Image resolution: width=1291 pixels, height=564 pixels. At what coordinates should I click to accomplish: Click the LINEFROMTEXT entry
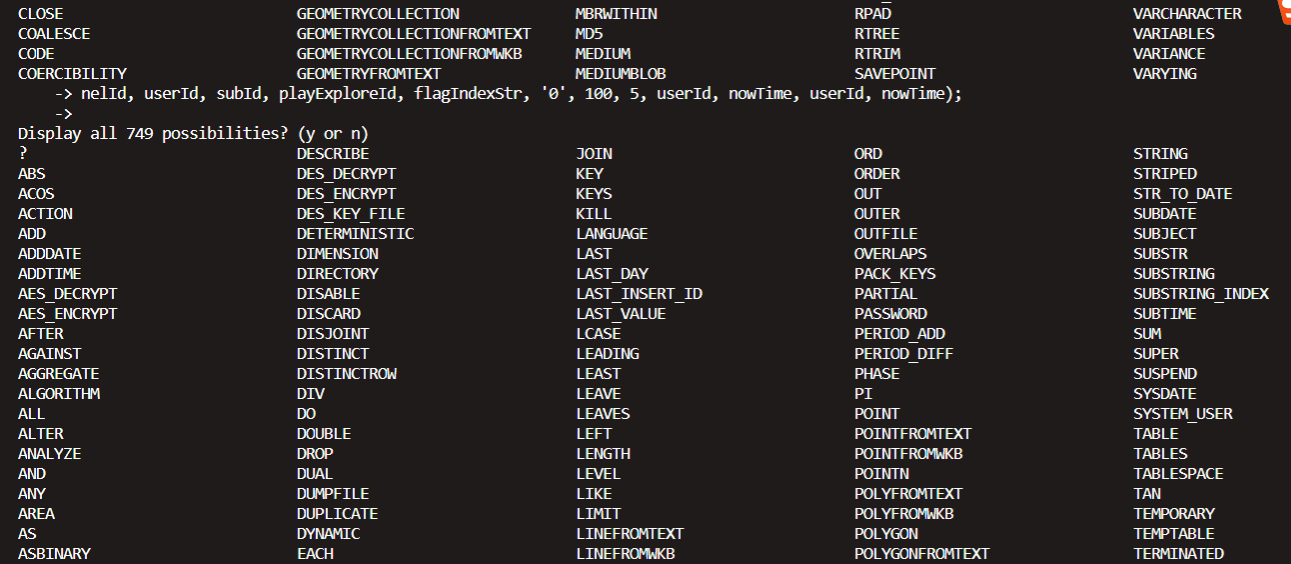[x=630, y=534]
